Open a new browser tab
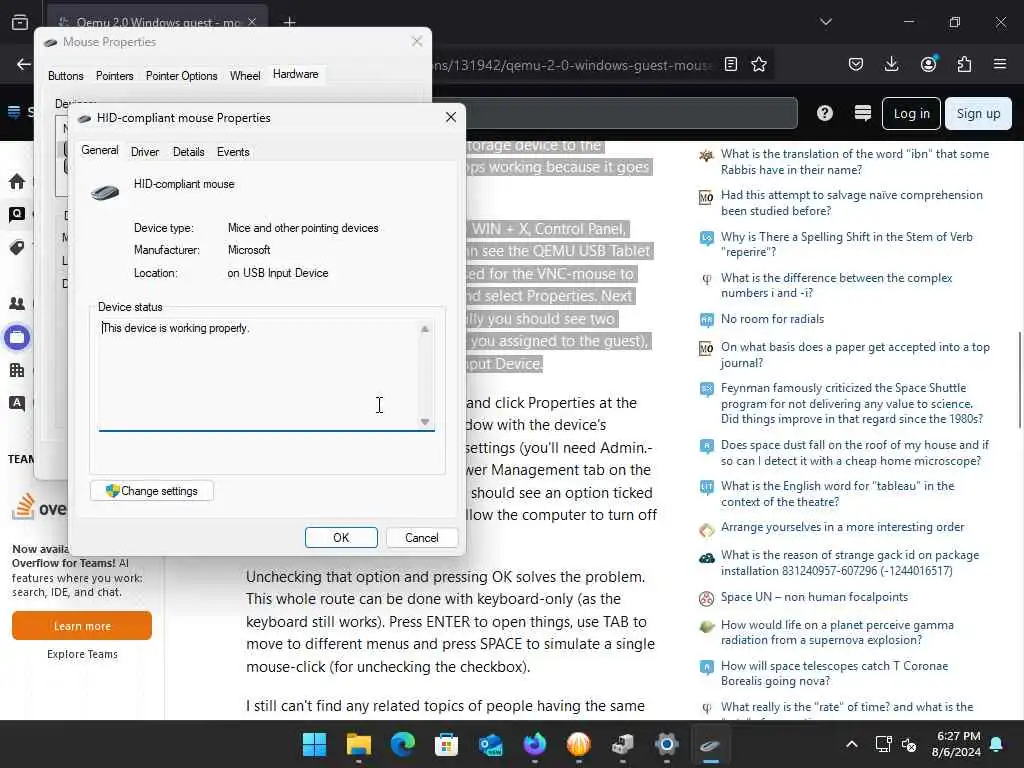Viewport: 1024px width, 768px height. (x=289, y=22)
